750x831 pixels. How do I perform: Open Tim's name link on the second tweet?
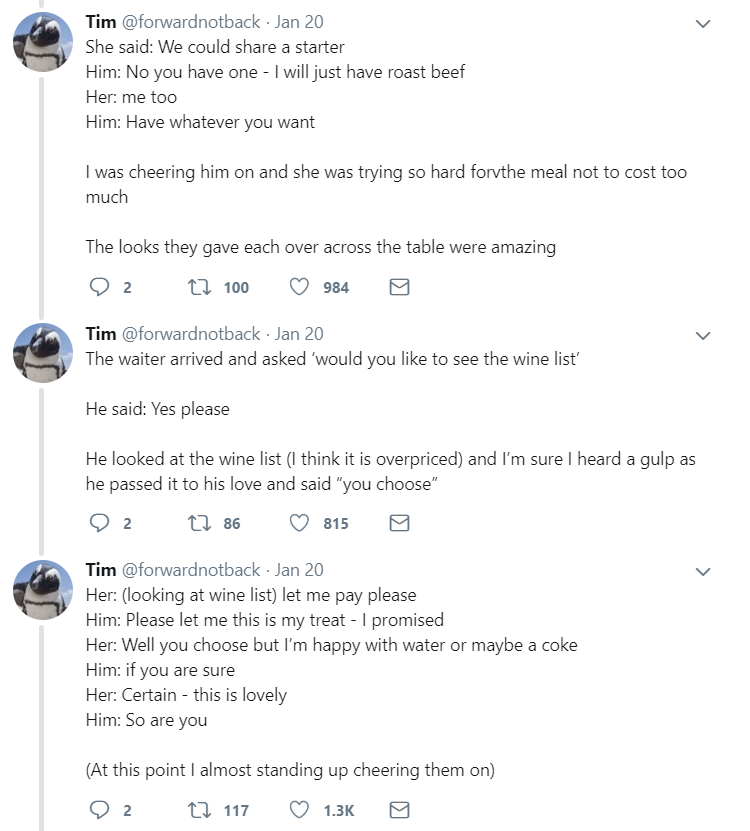coord(101,334)
